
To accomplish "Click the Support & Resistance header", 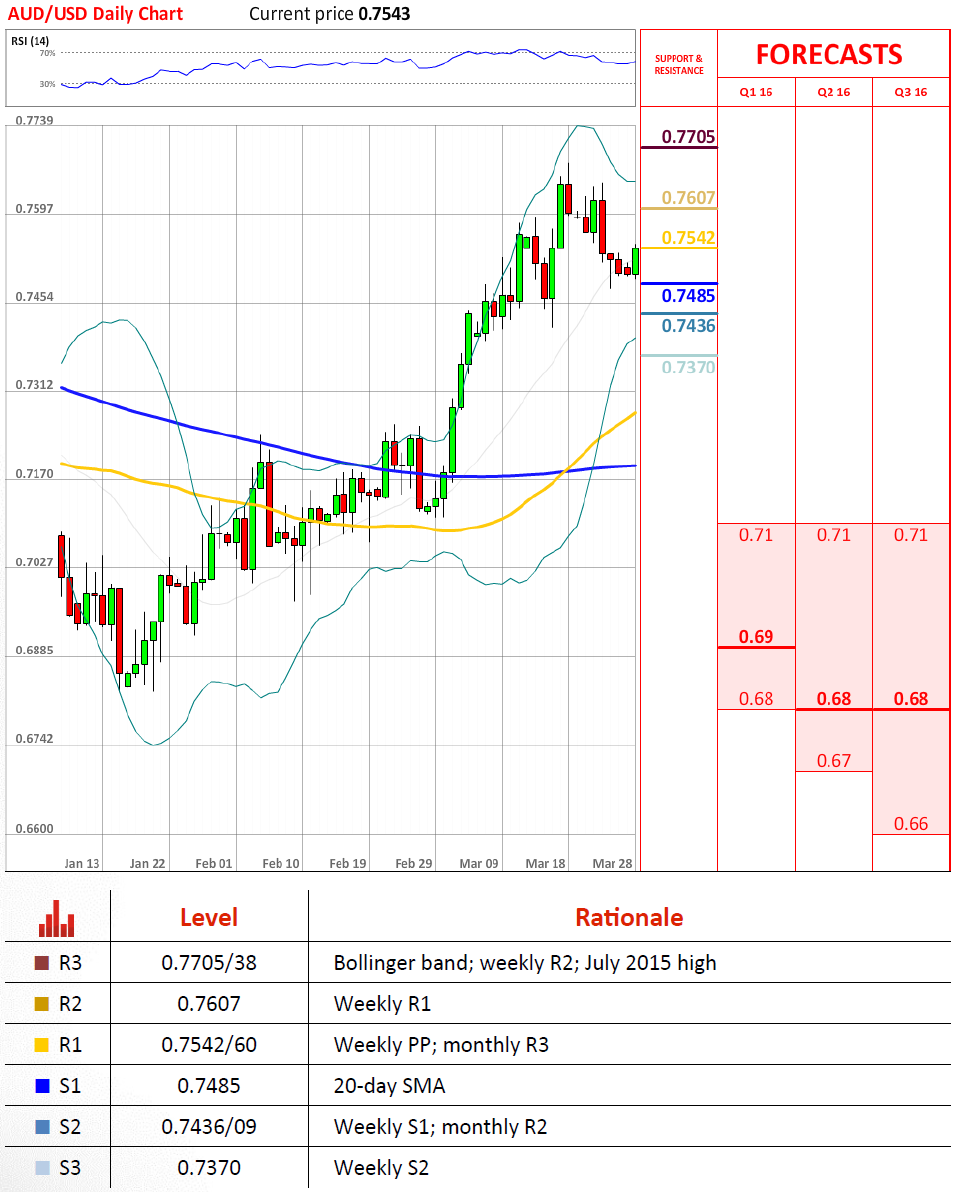I will (x=679, y=65).
